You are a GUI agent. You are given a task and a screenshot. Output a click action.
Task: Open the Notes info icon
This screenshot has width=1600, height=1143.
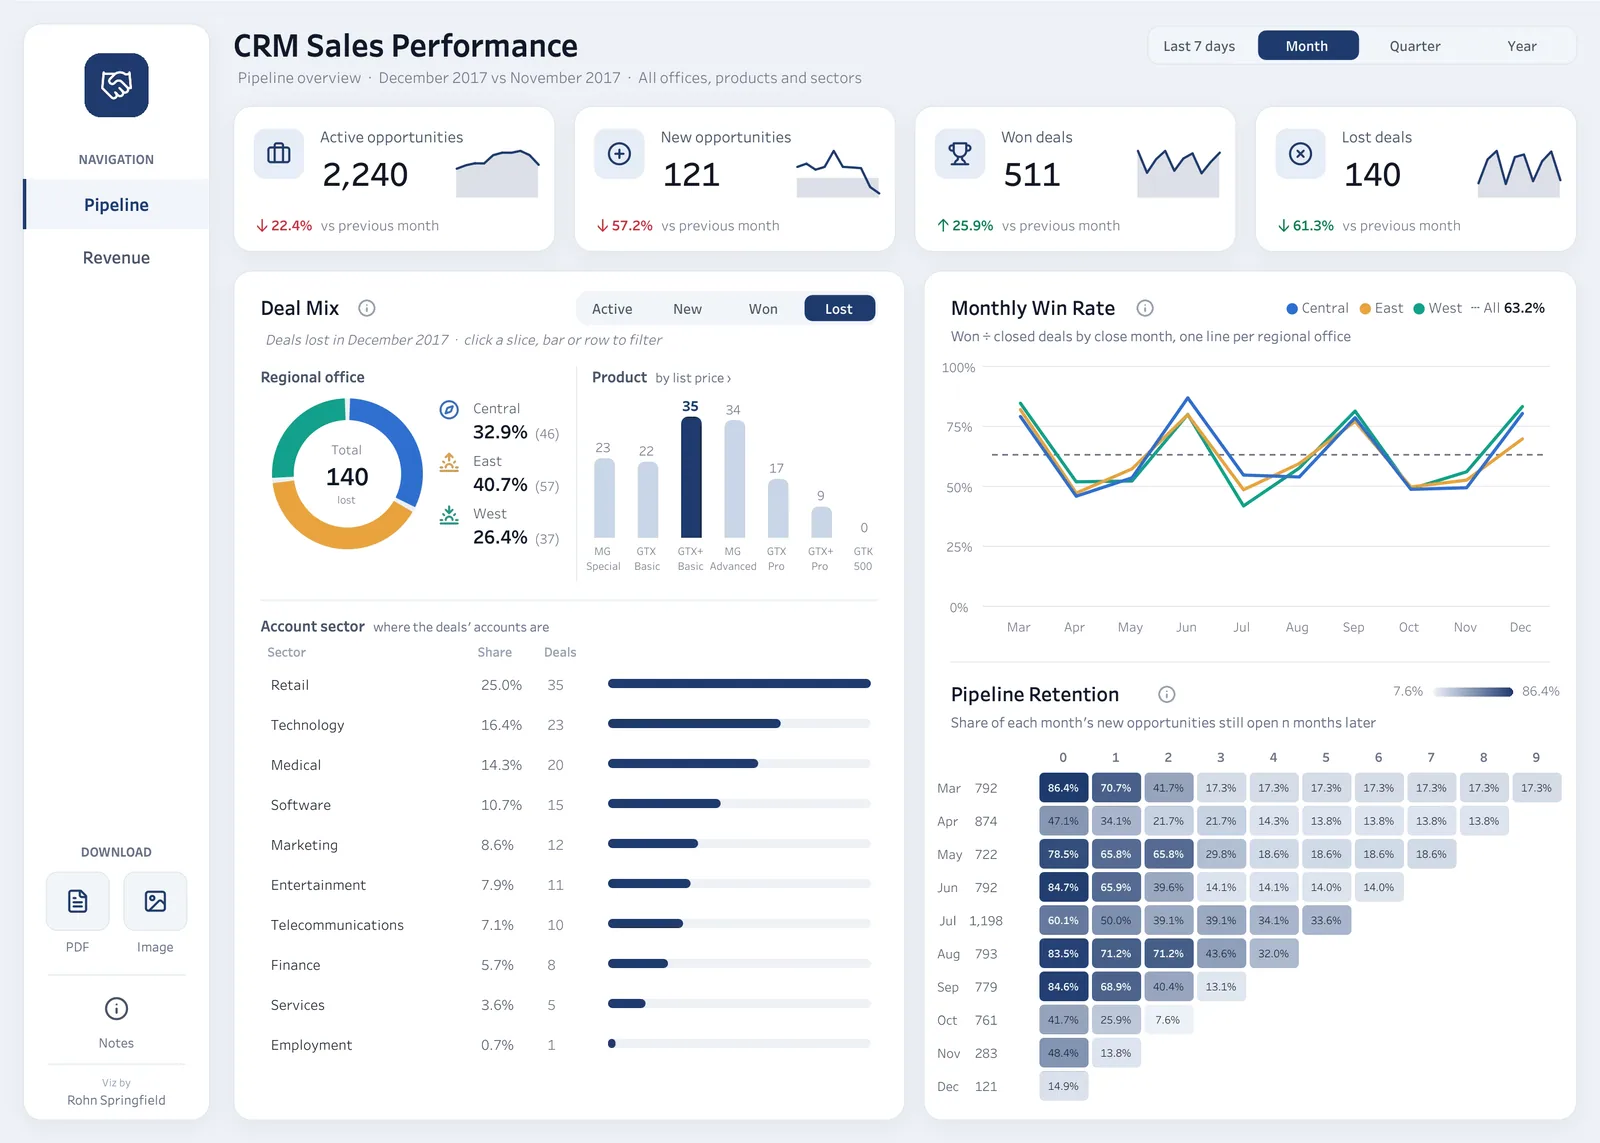click(116, 1008)
